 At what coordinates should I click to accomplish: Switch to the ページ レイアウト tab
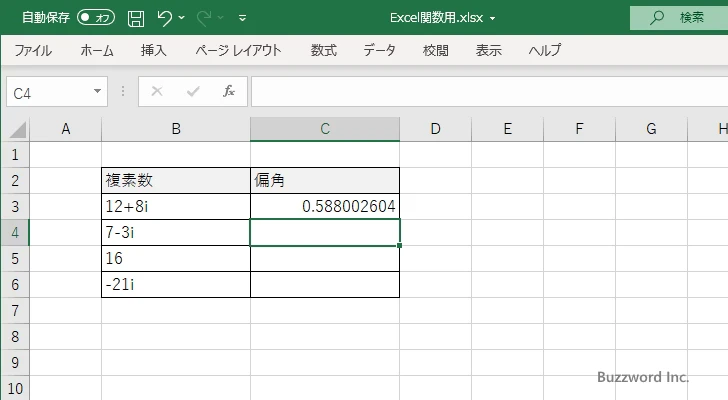(x=238, y=50)
